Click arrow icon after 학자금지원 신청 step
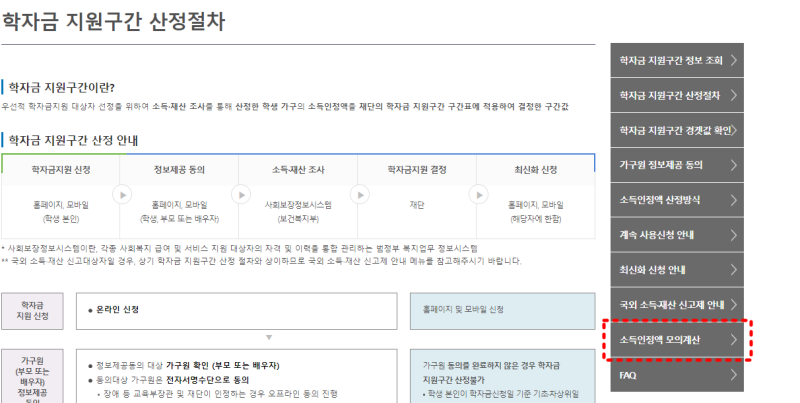The height and width of the screenshot is (403, 800). (122, 194)
